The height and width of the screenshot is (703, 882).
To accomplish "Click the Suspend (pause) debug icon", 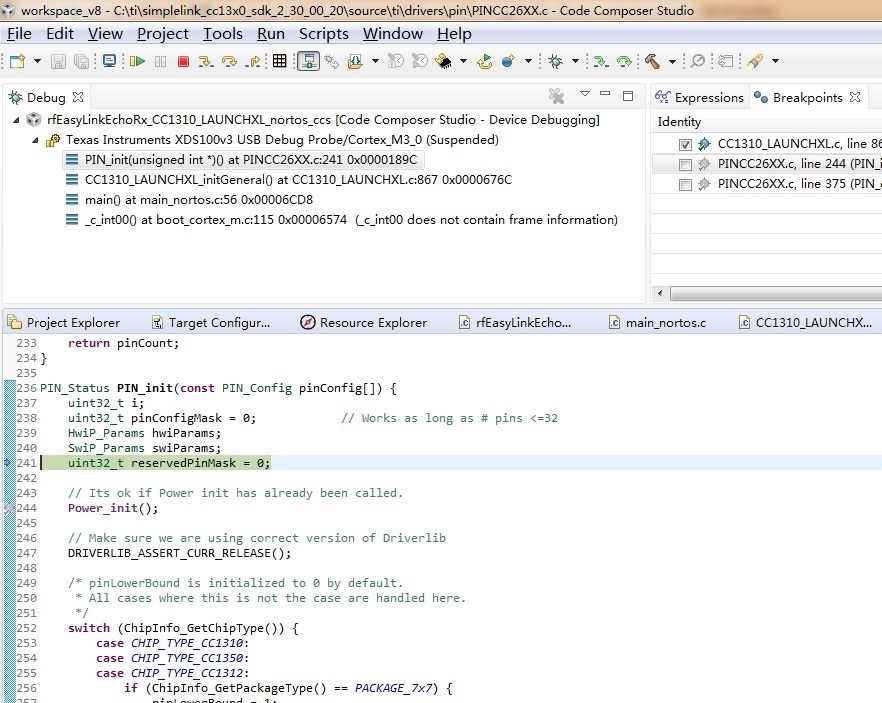I will click(x=159, y=61).
